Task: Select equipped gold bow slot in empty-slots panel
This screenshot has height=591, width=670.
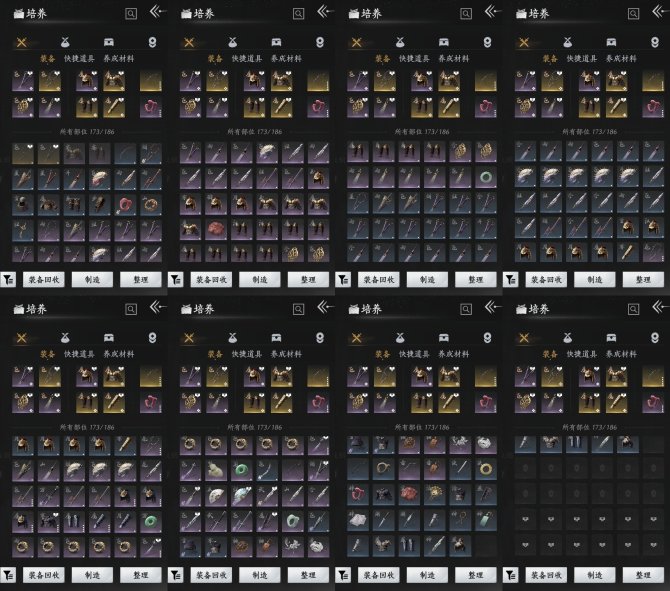Action: (653, 377)
